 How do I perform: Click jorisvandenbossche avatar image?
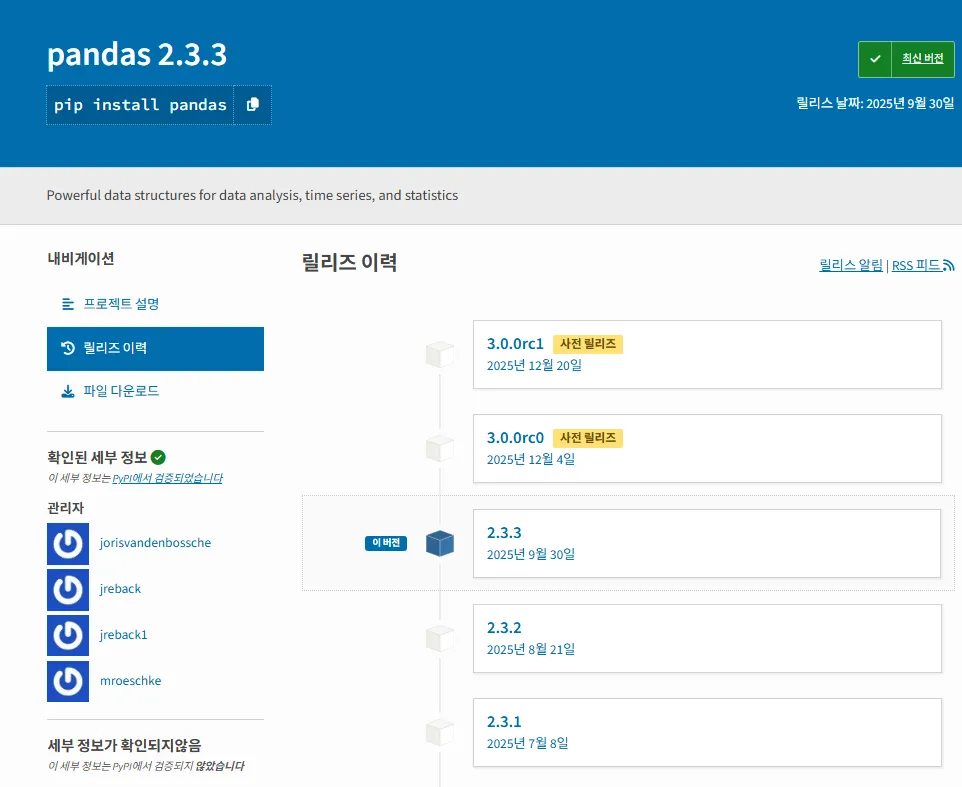tap(67, 543)
